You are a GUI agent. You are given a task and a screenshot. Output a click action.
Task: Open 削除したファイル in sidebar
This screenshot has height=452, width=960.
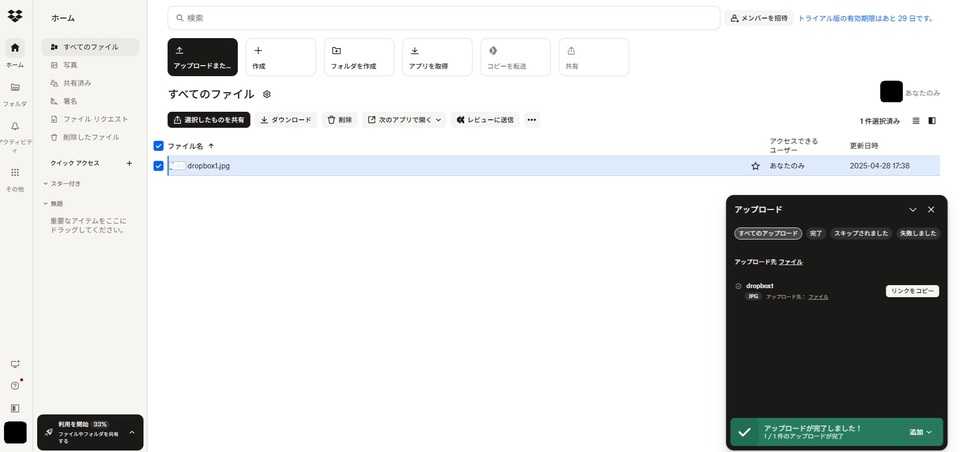[91, 137]
